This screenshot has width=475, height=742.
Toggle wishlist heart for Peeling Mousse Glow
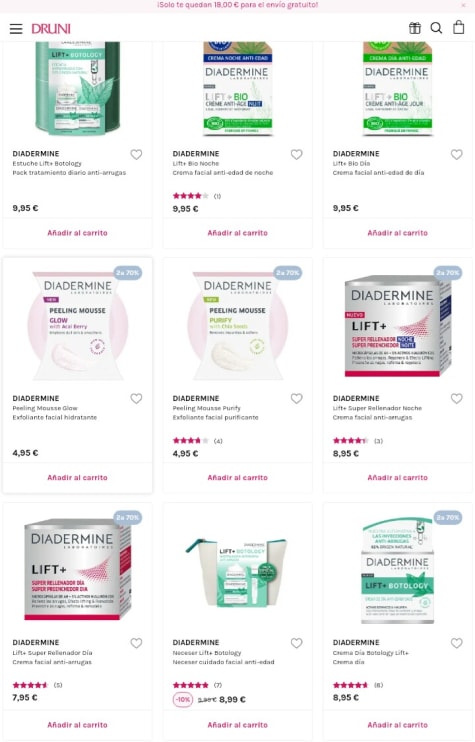(x=136, y=398)
